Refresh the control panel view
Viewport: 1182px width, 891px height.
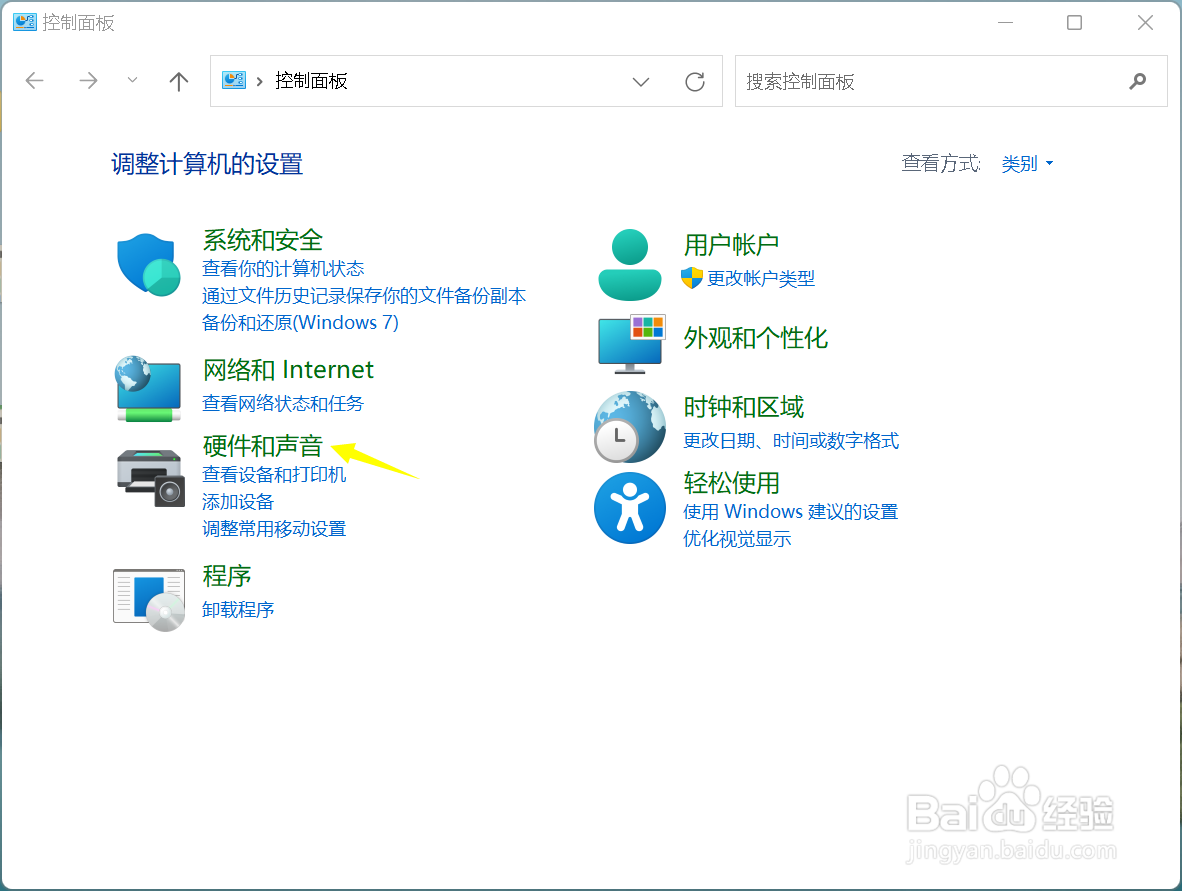pos(695,81)
